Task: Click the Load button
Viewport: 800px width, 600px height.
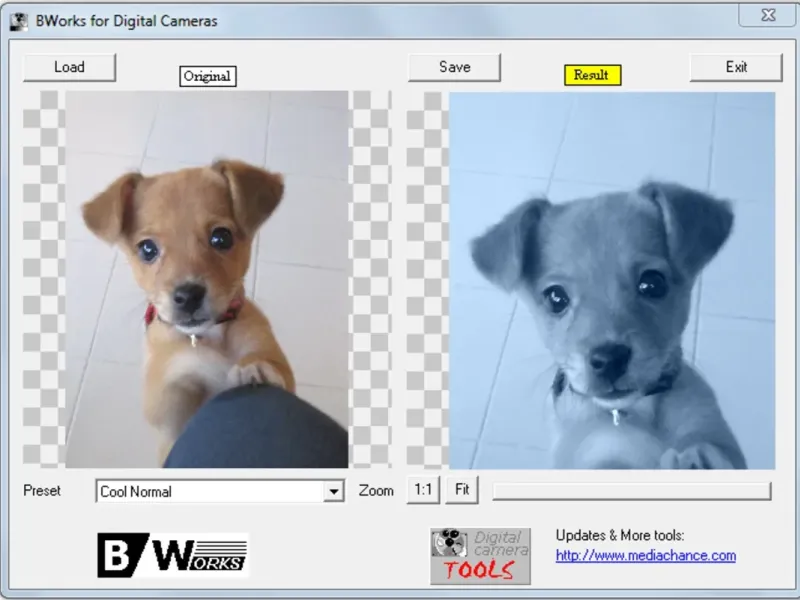Action: point(69,67)
